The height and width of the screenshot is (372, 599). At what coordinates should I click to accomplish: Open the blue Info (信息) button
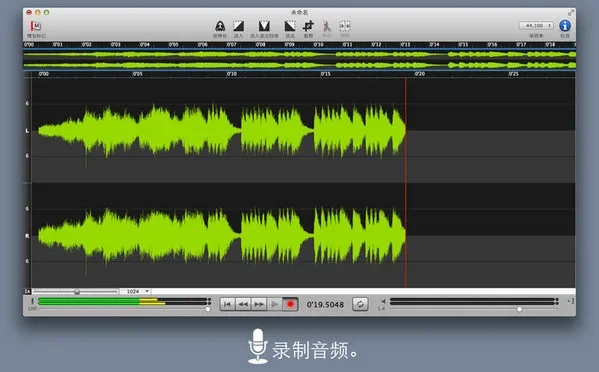[x=565, y=26]
